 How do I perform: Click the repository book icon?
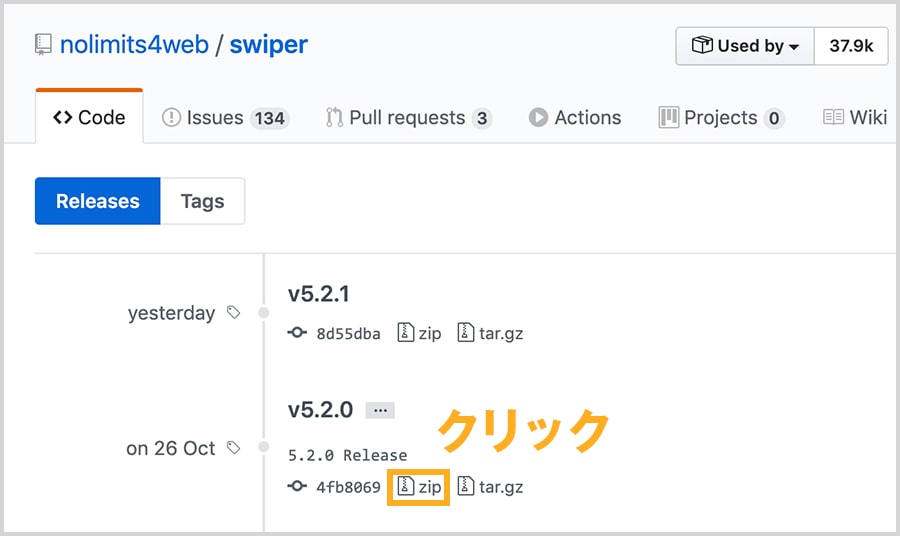(x=43, y=45)
